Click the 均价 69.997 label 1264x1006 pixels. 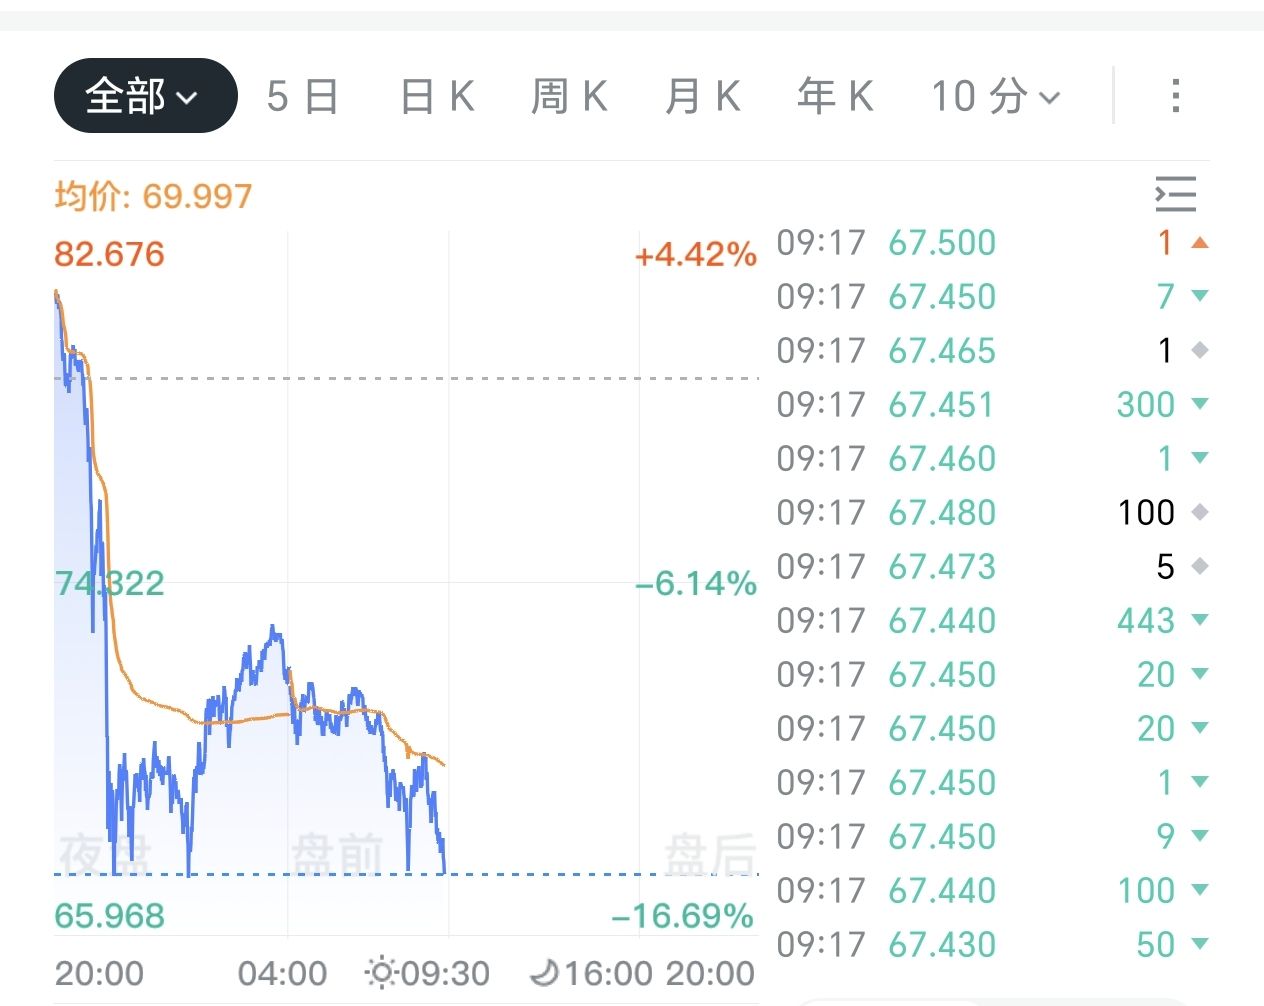pyautogui.click(x=153, y=196)
